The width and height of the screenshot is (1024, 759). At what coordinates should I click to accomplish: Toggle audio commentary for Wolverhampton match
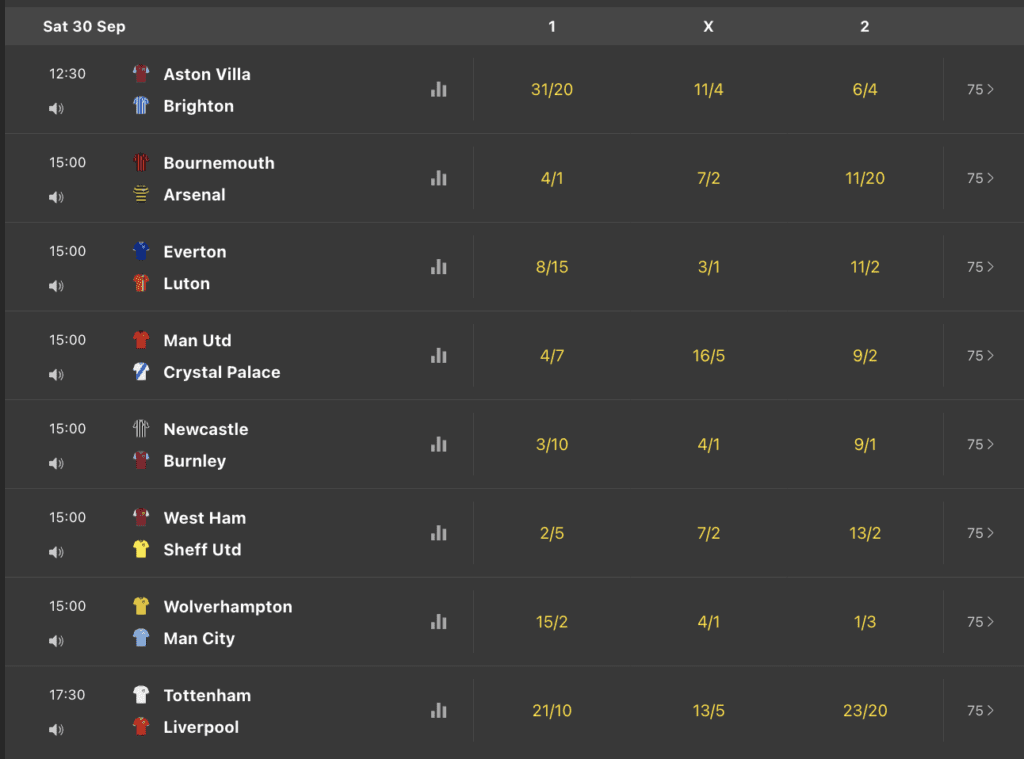pos(56,641)
